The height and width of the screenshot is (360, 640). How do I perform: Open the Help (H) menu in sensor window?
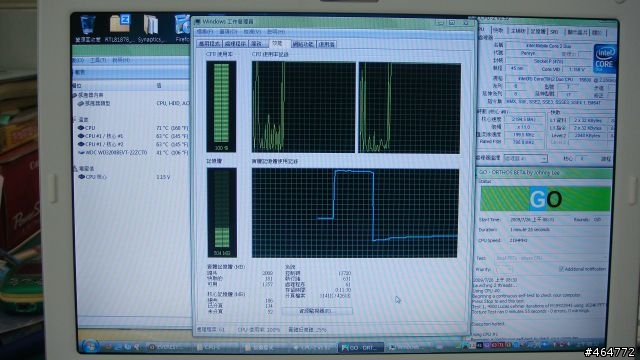[121, 60]
